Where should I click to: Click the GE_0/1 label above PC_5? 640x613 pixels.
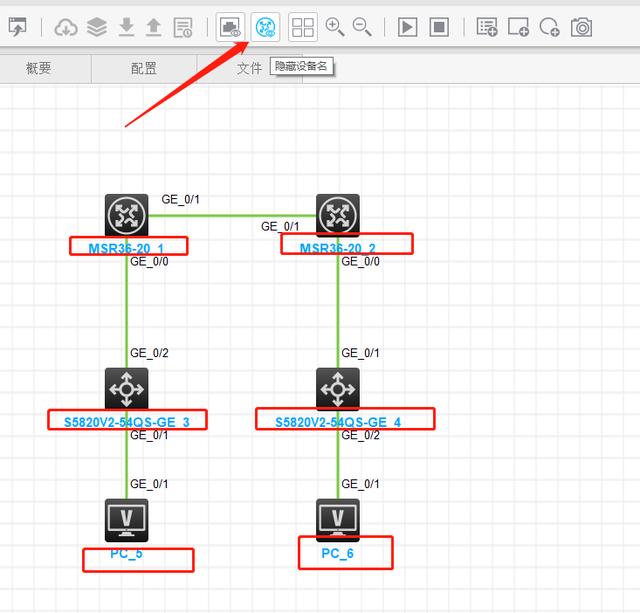[x=149, y=484]
